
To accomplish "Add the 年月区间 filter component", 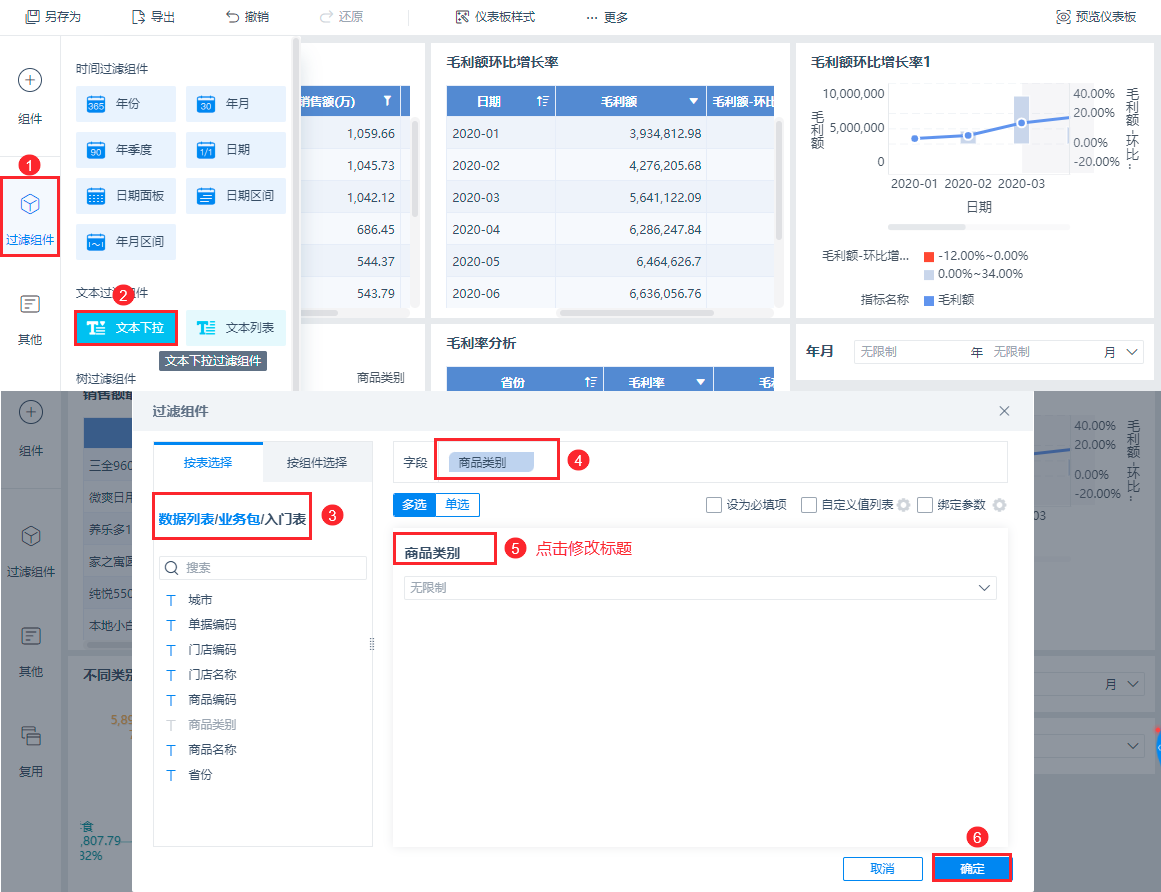I will coord(125,241).
